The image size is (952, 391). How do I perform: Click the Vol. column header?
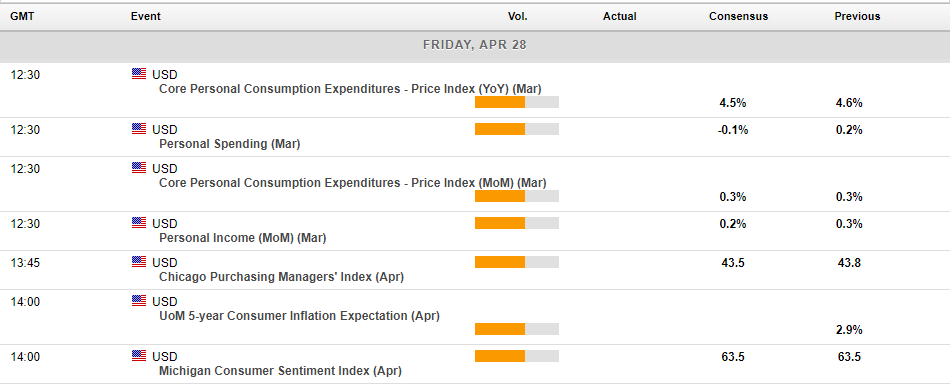(518, 16)
